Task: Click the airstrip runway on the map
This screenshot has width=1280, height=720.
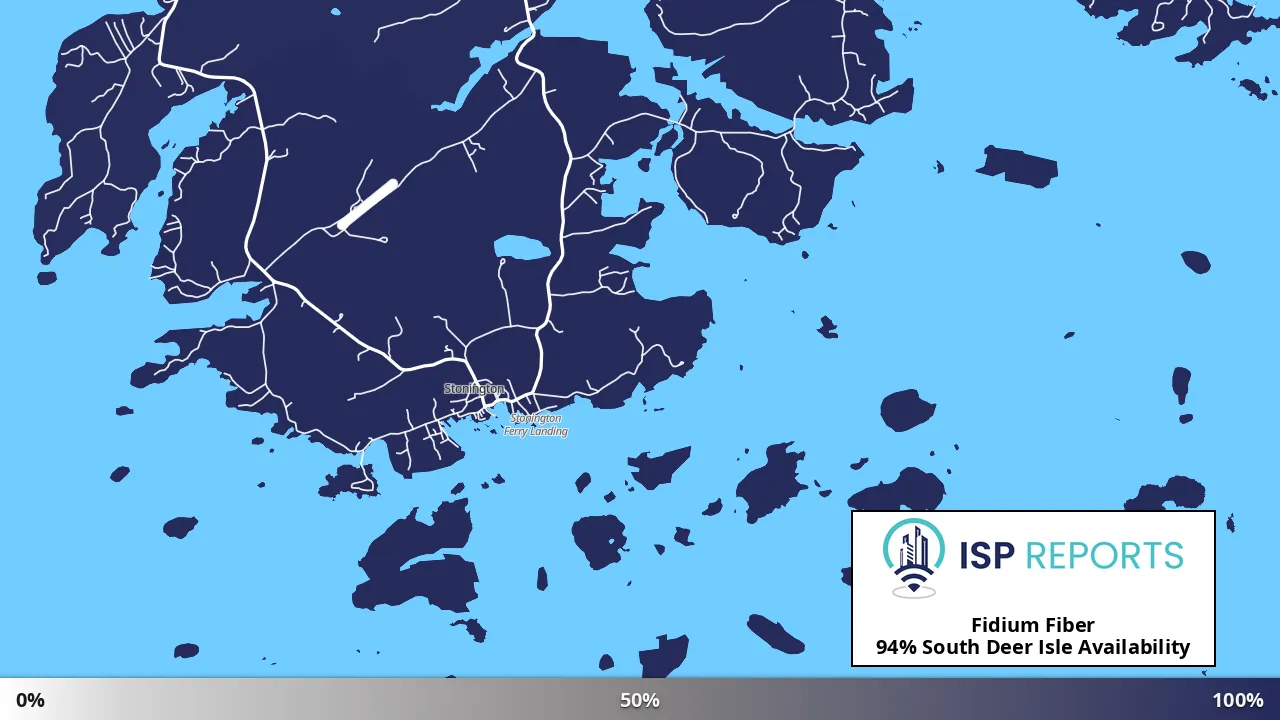Action: (x=367, y=204)
